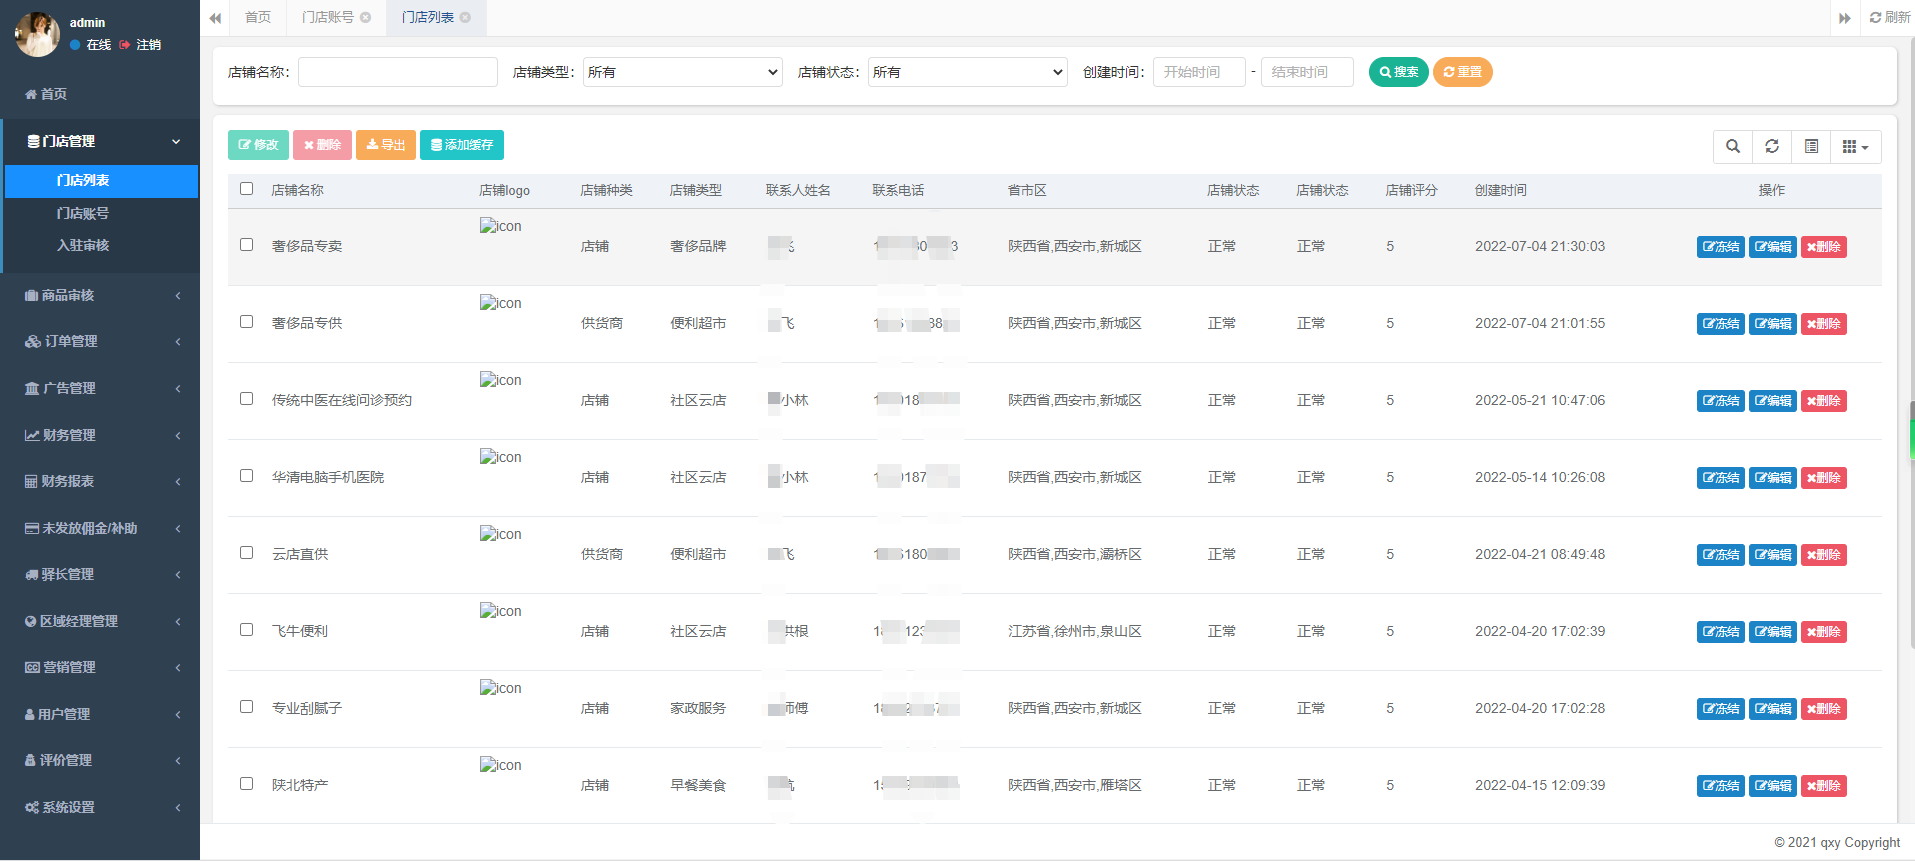
Task: Check the 陕北特产 row checkbox
Action: coord(247,784)
